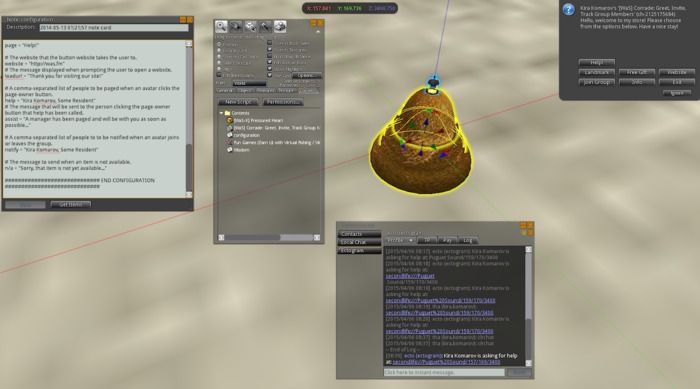Click the Landmark button in dialog
The width and height of the screenshot is (700, 389).
point(597,72)
